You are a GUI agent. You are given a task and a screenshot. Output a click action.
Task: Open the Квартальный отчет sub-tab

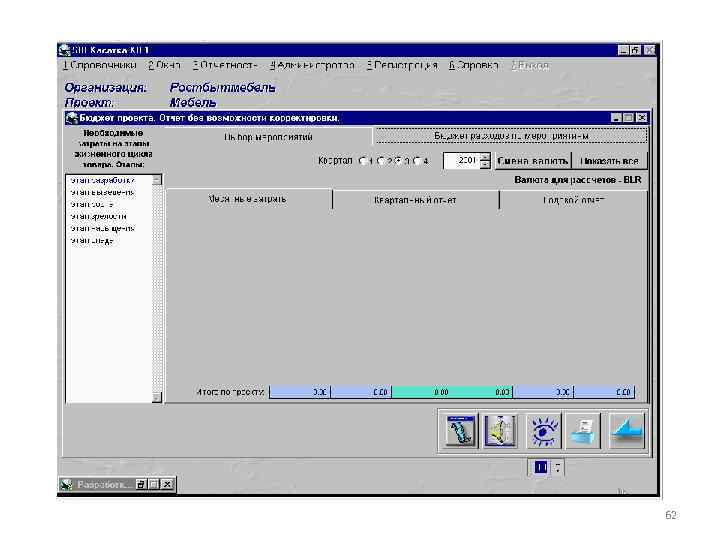(415, 200)
